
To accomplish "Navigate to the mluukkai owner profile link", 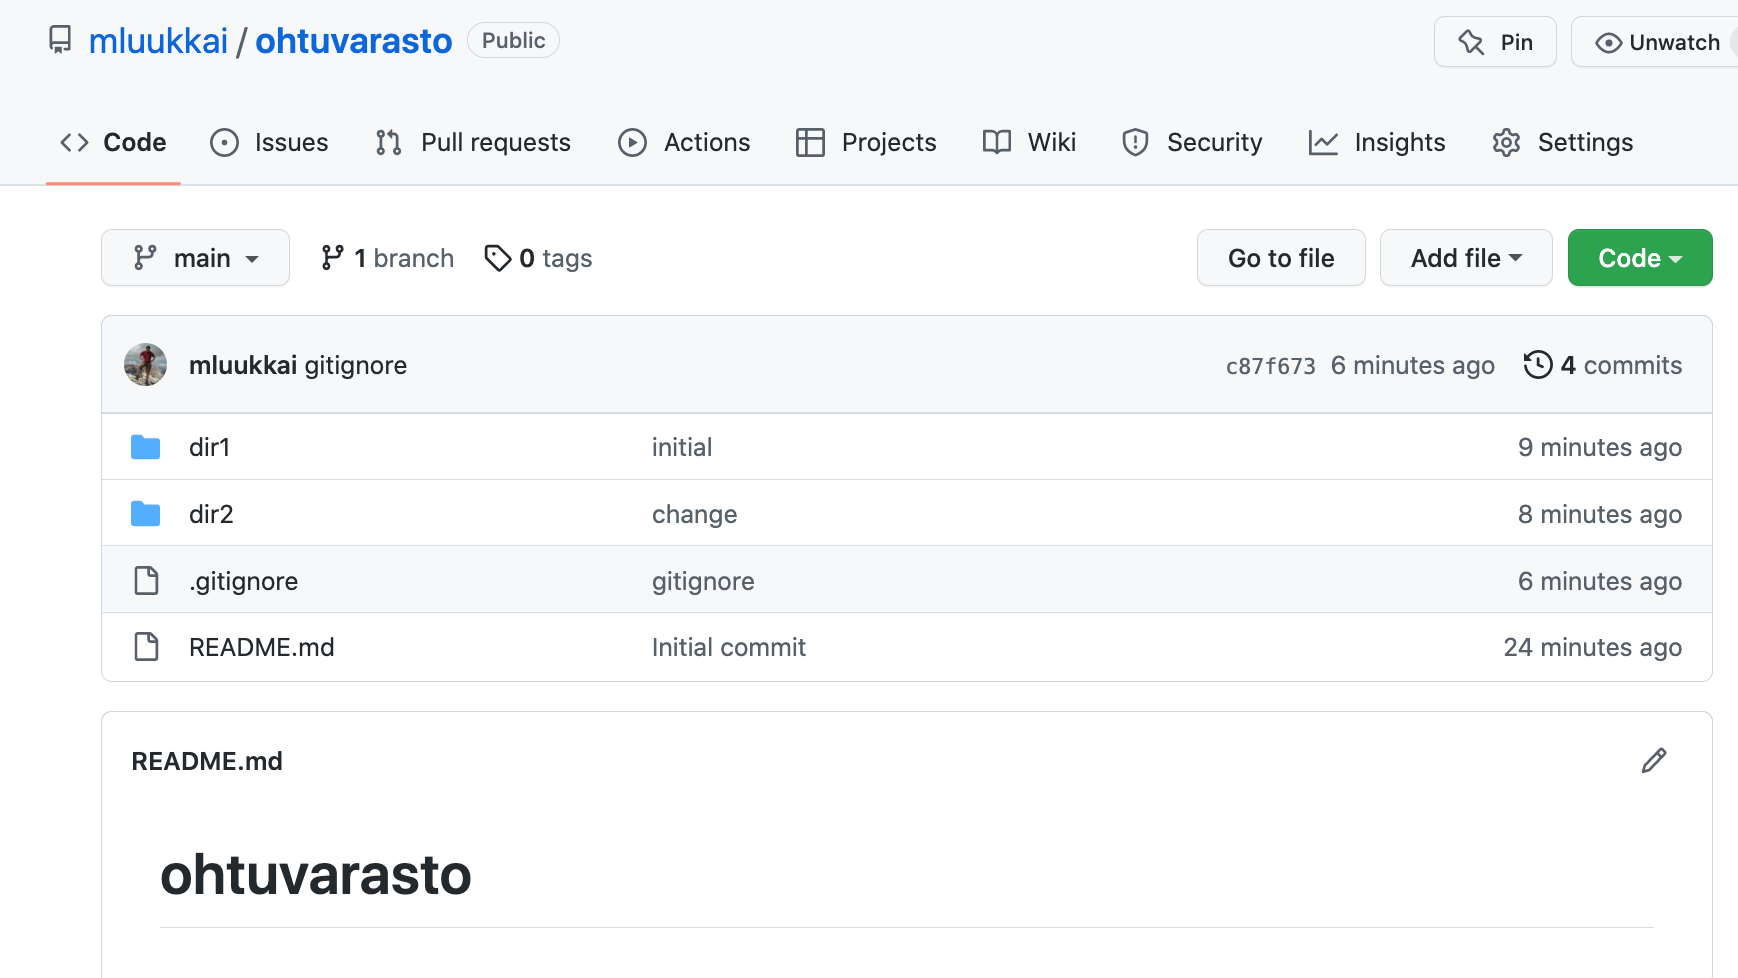I will pyautogui.click(x=158, y=41).
